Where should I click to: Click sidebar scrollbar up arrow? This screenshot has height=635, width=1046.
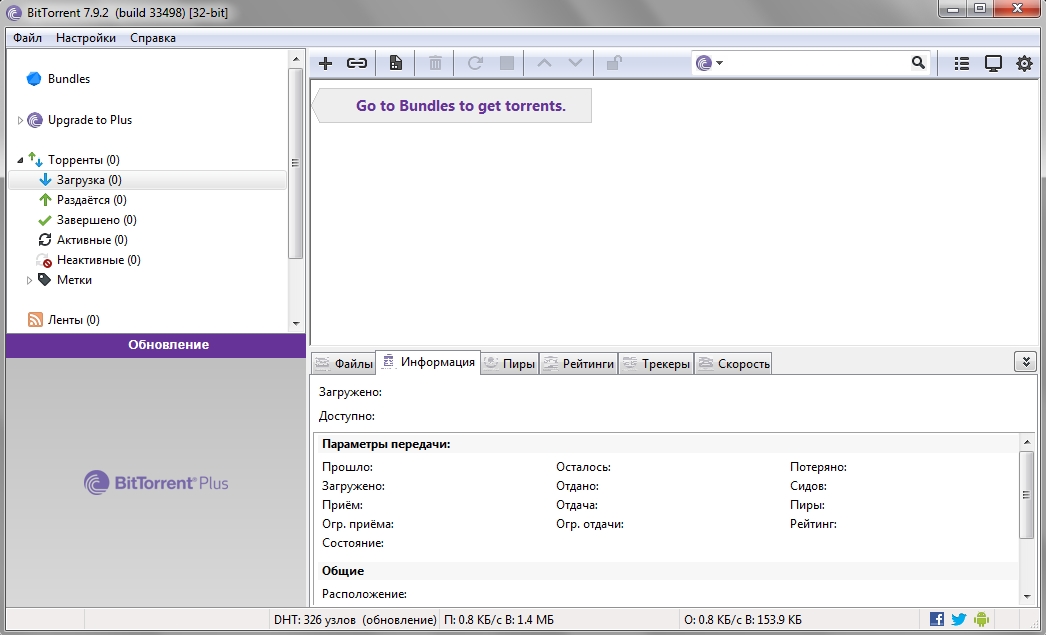[x=296, y=59]
